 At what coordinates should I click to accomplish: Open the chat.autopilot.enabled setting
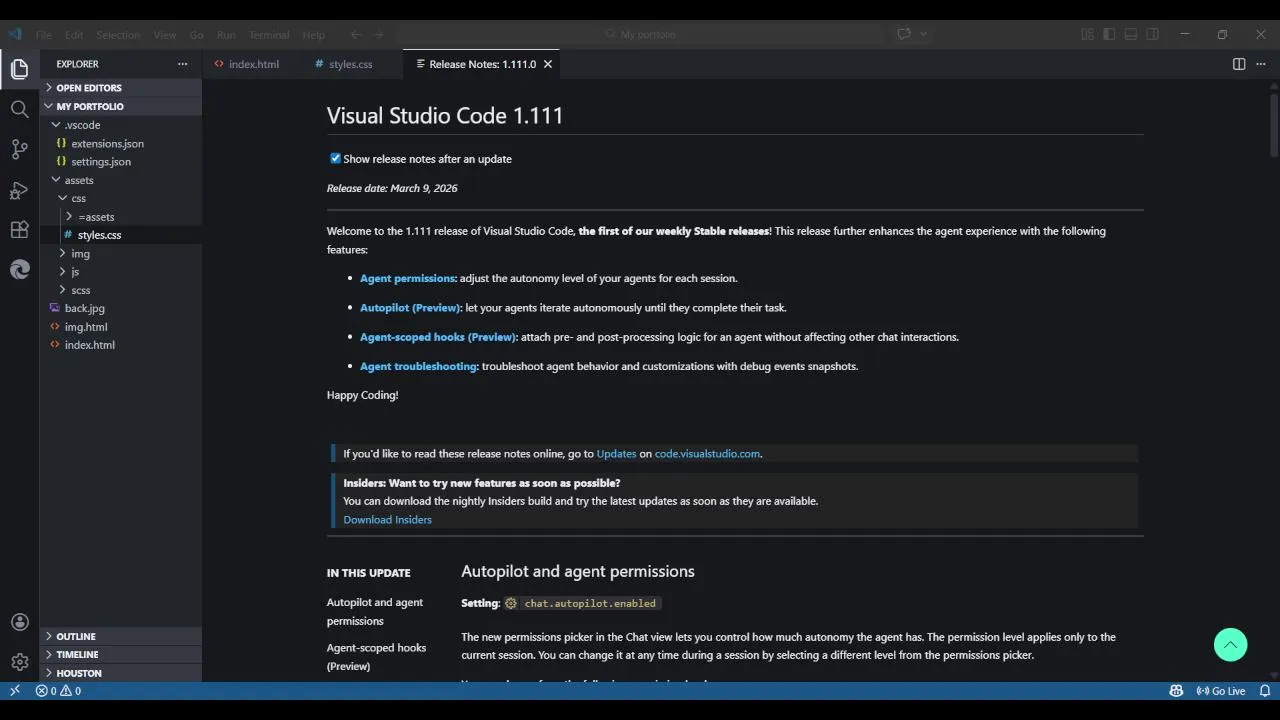click(x=590, y=604)
